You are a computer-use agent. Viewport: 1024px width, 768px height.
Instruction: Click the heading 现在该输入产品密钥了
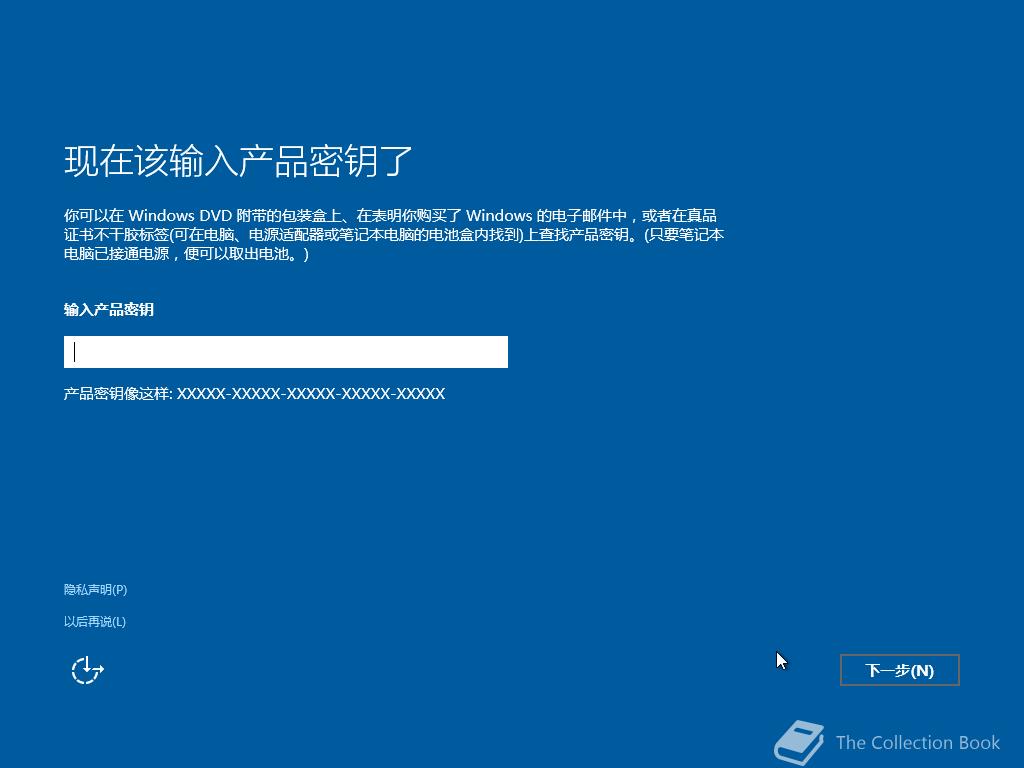(x=238, y=161)
